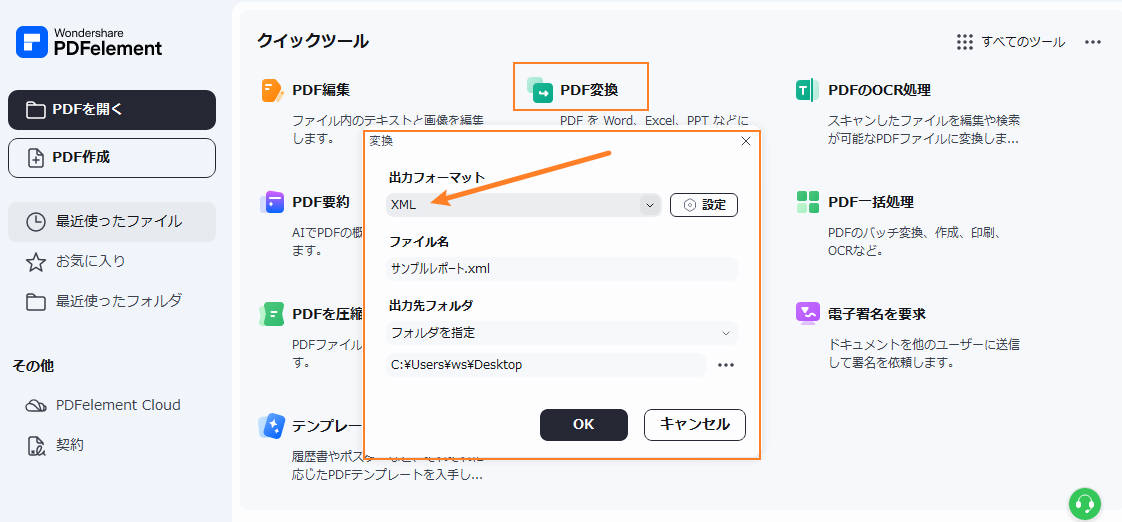Click the 設定 button in dialog

[704, 205]
